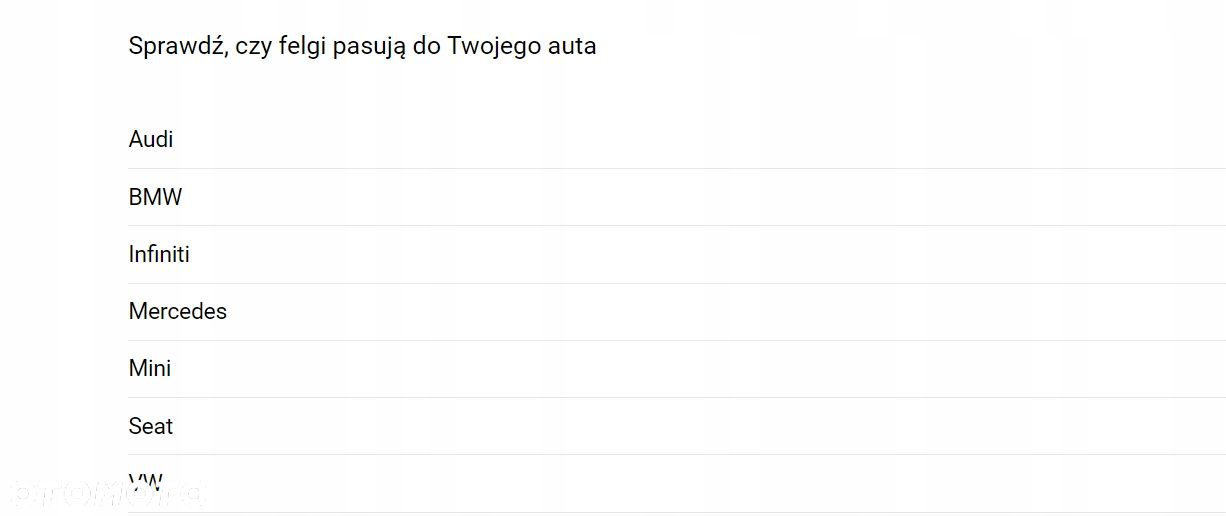
Task: Click the BMW text label
Action: (155, 197)
